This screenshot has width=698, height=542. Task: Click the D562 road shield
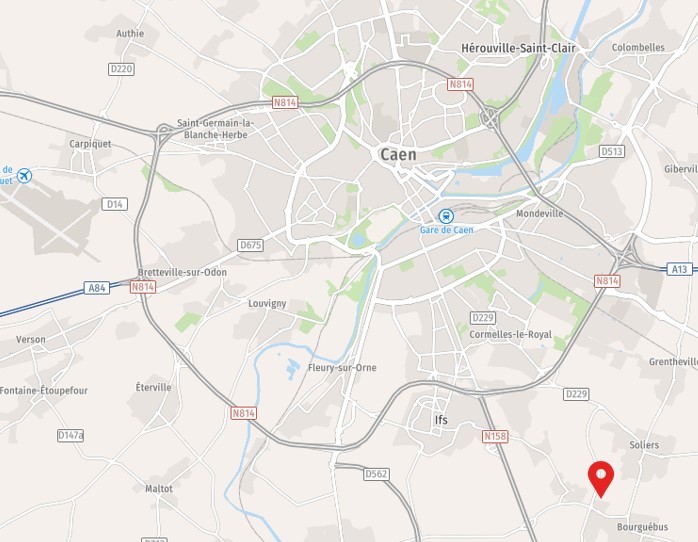click(376, 474)
